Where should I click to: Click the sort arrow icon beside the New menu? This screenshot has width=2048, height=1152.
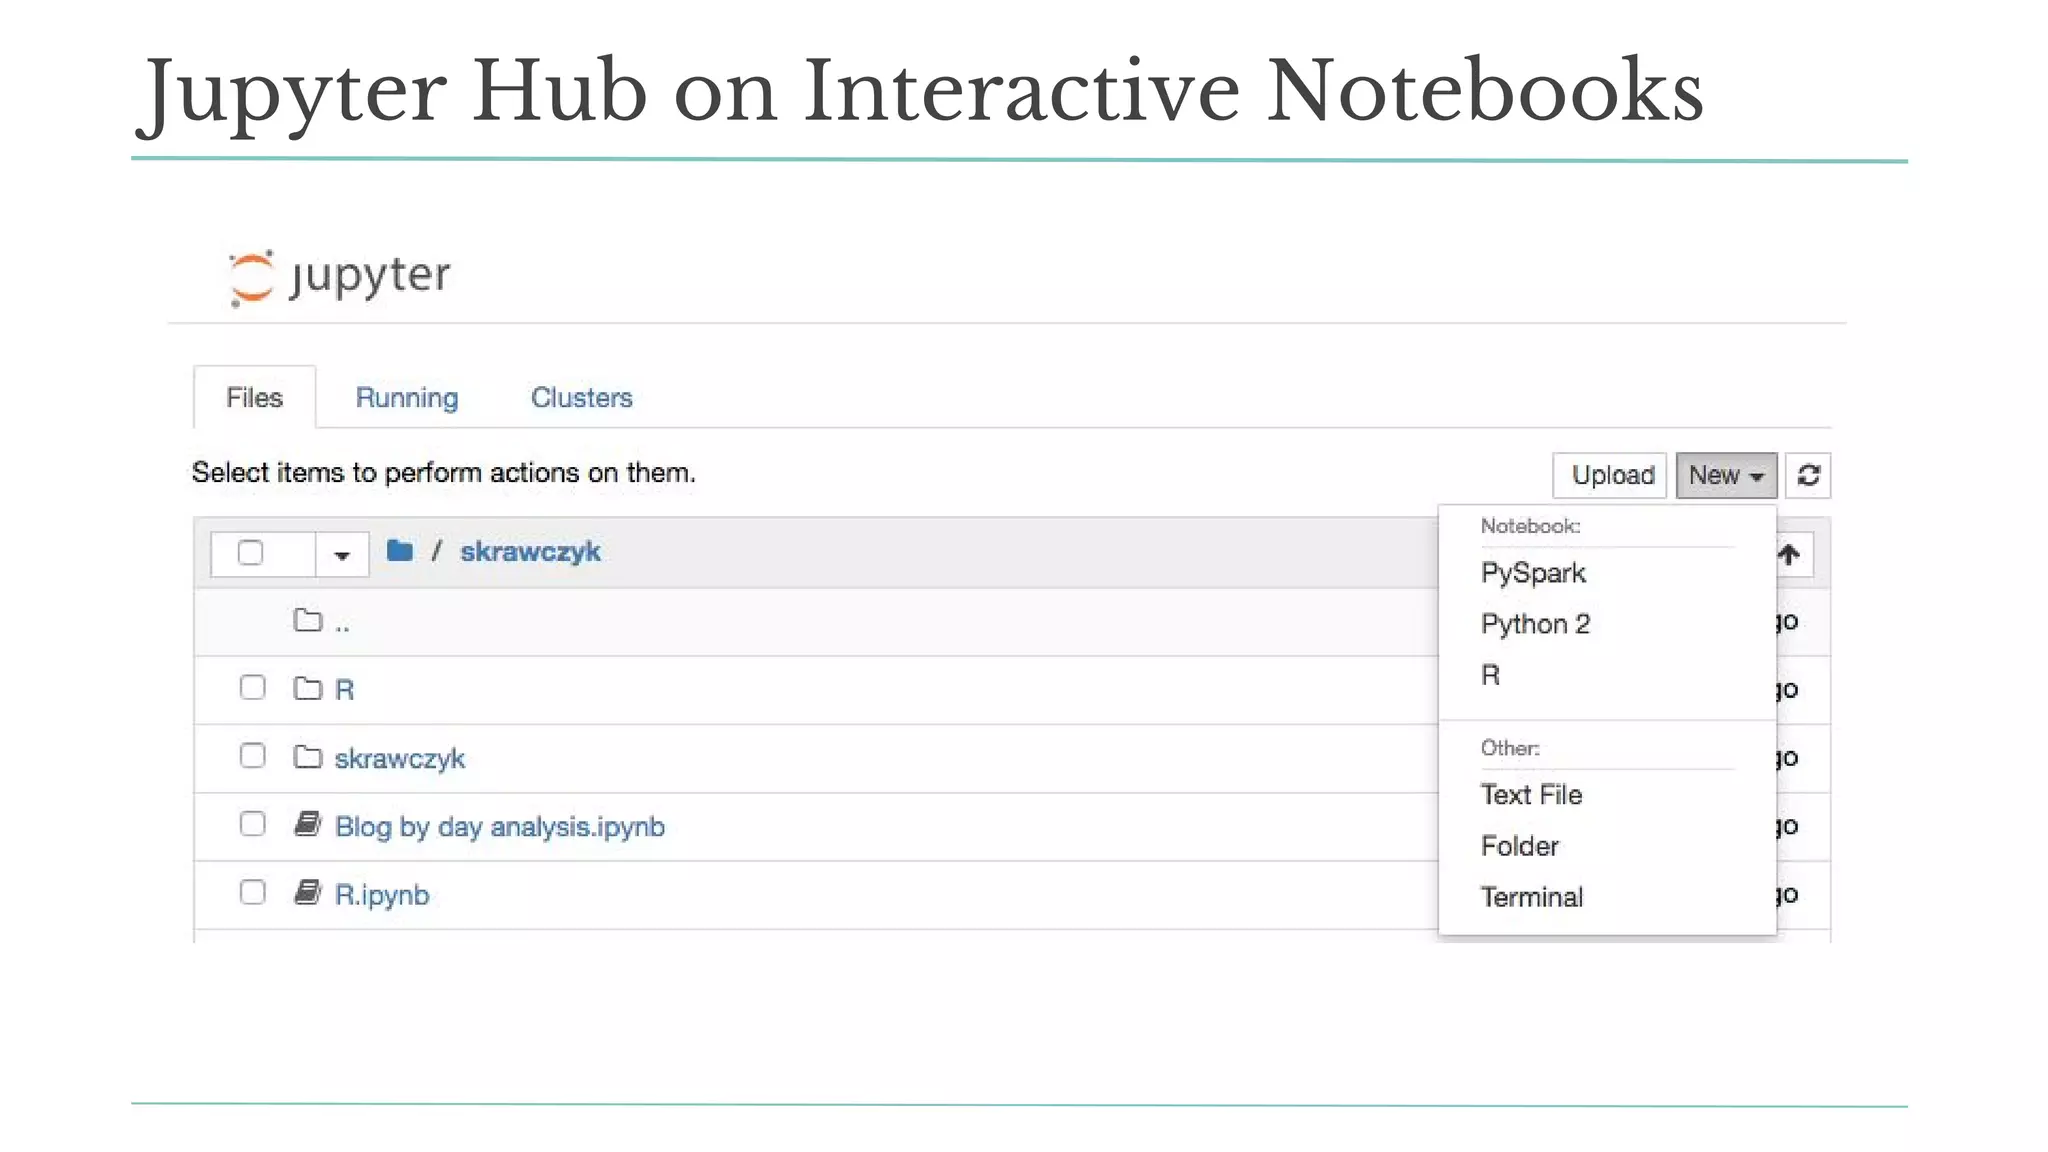[1790, 555]
